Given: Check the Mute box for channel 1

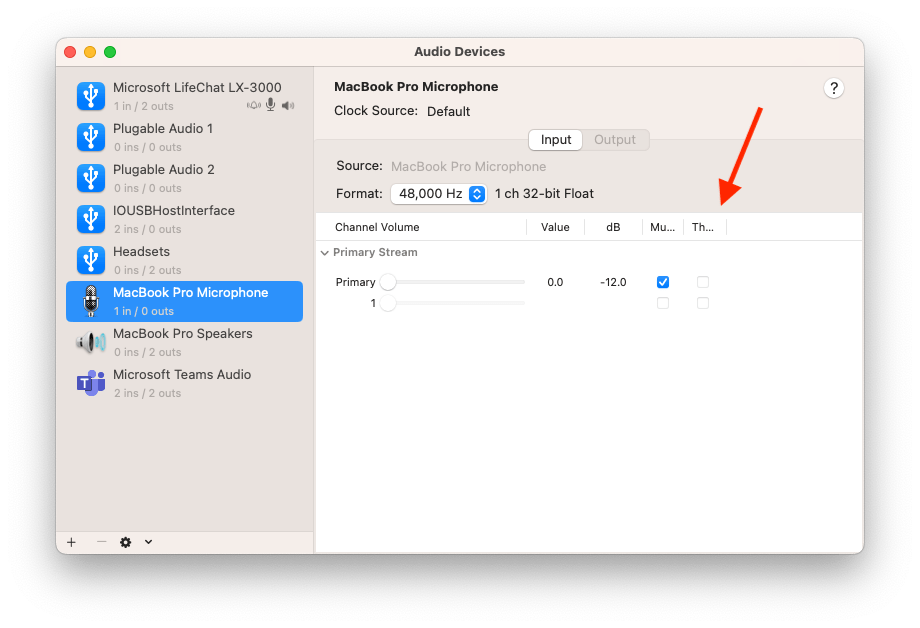Looking at the screenshot, I should click(x=662, y=303).
